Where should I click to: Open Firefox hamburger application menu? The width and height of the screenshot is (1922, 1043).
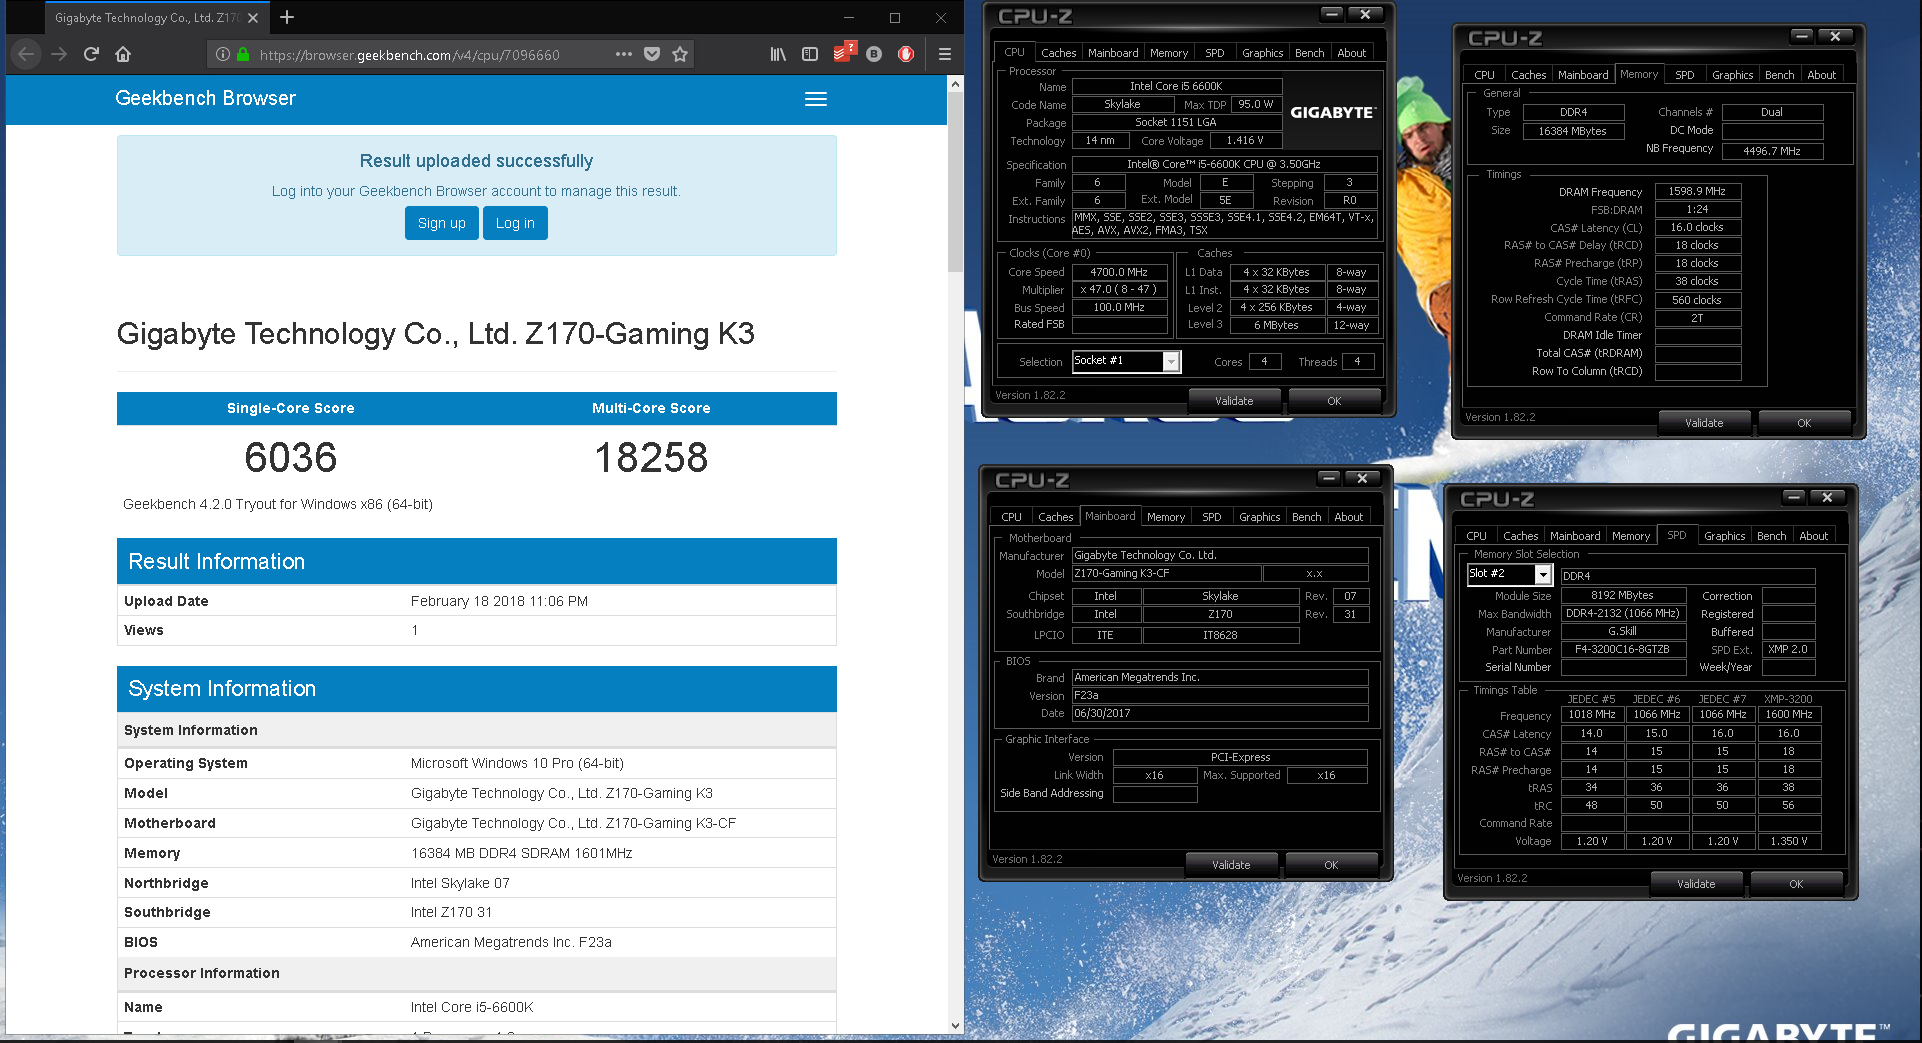(x=944, y=54)
